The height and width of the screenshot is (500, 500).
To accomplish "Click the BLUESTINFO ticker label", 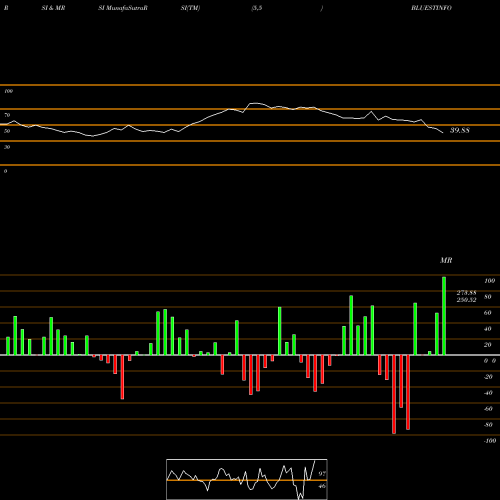I will [x=431, y=8].
